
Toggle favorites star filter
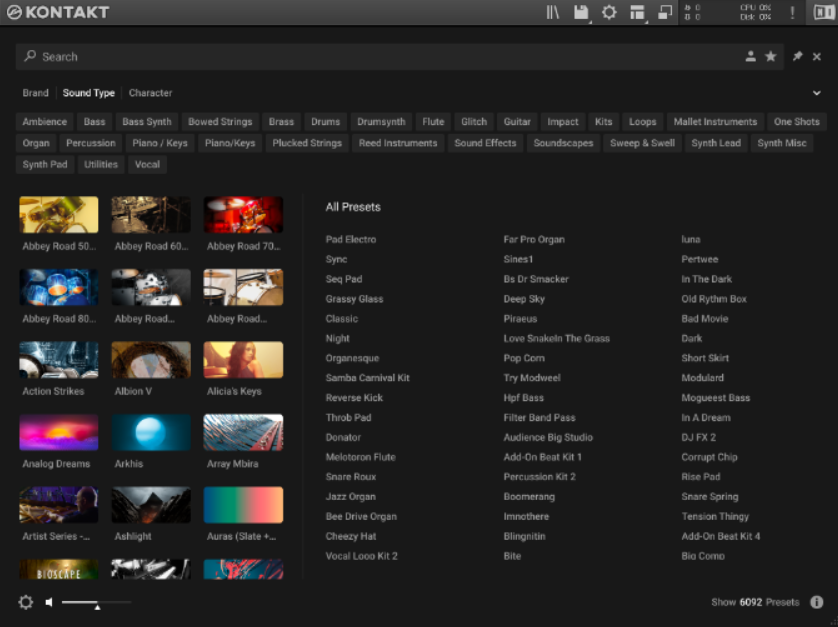(x=770, y=56)
